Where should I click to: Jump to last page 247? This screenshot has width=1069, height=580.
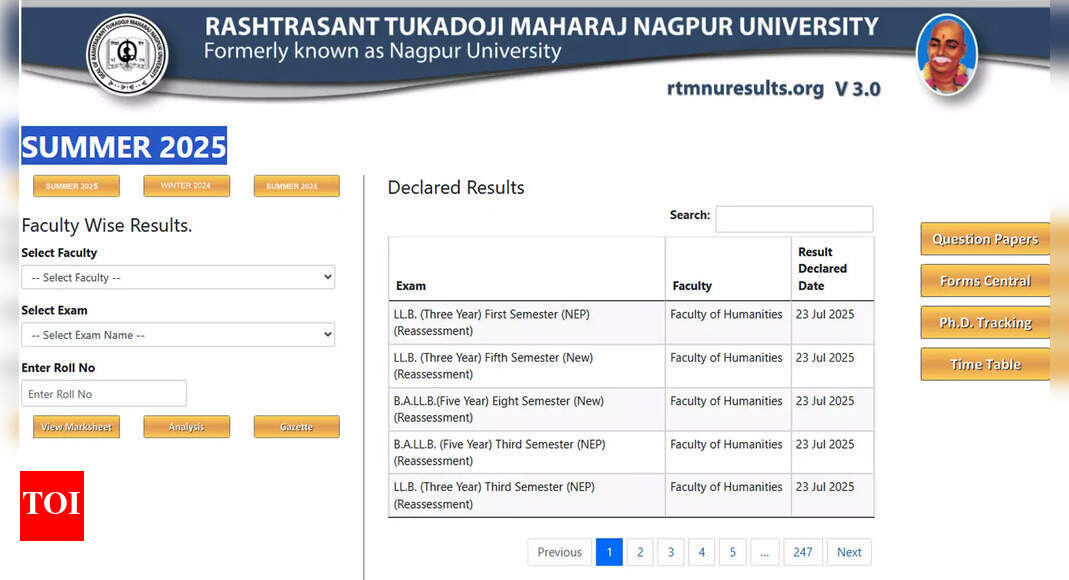pyautogui.click(x=802, y=552)
